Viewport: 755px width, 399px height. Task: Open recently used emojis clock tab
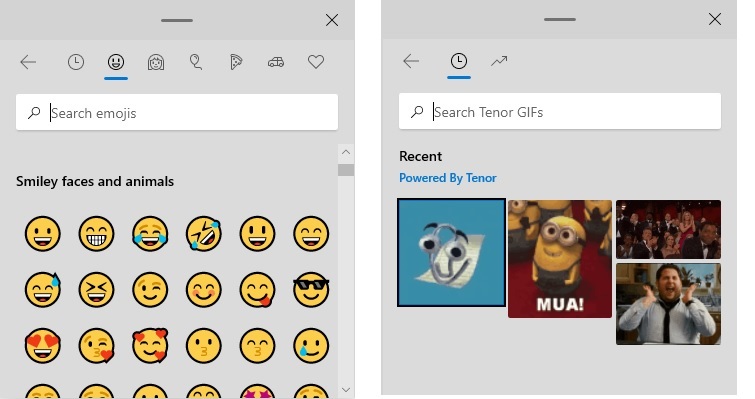76,62
